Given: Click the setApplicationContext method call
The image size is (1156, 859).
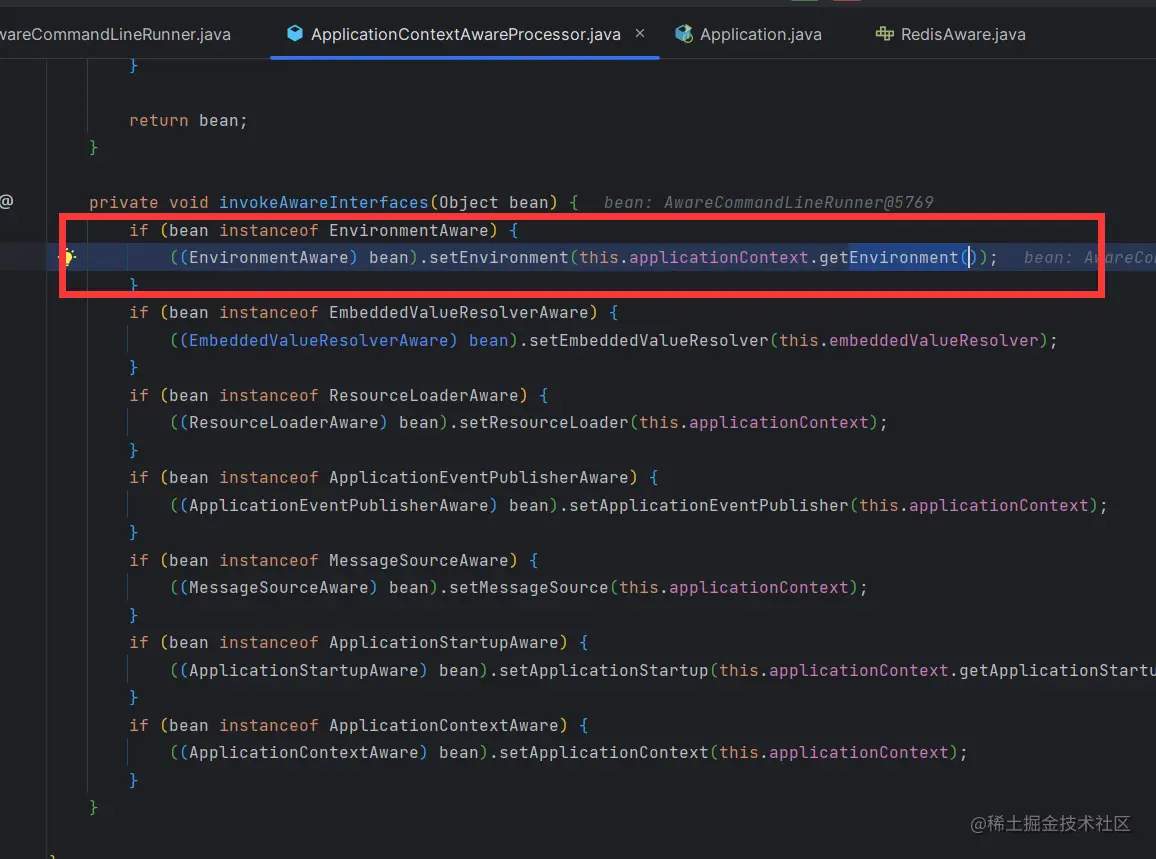Looking at the screenshot, I should pyautogui.click(x=604, y=753).
